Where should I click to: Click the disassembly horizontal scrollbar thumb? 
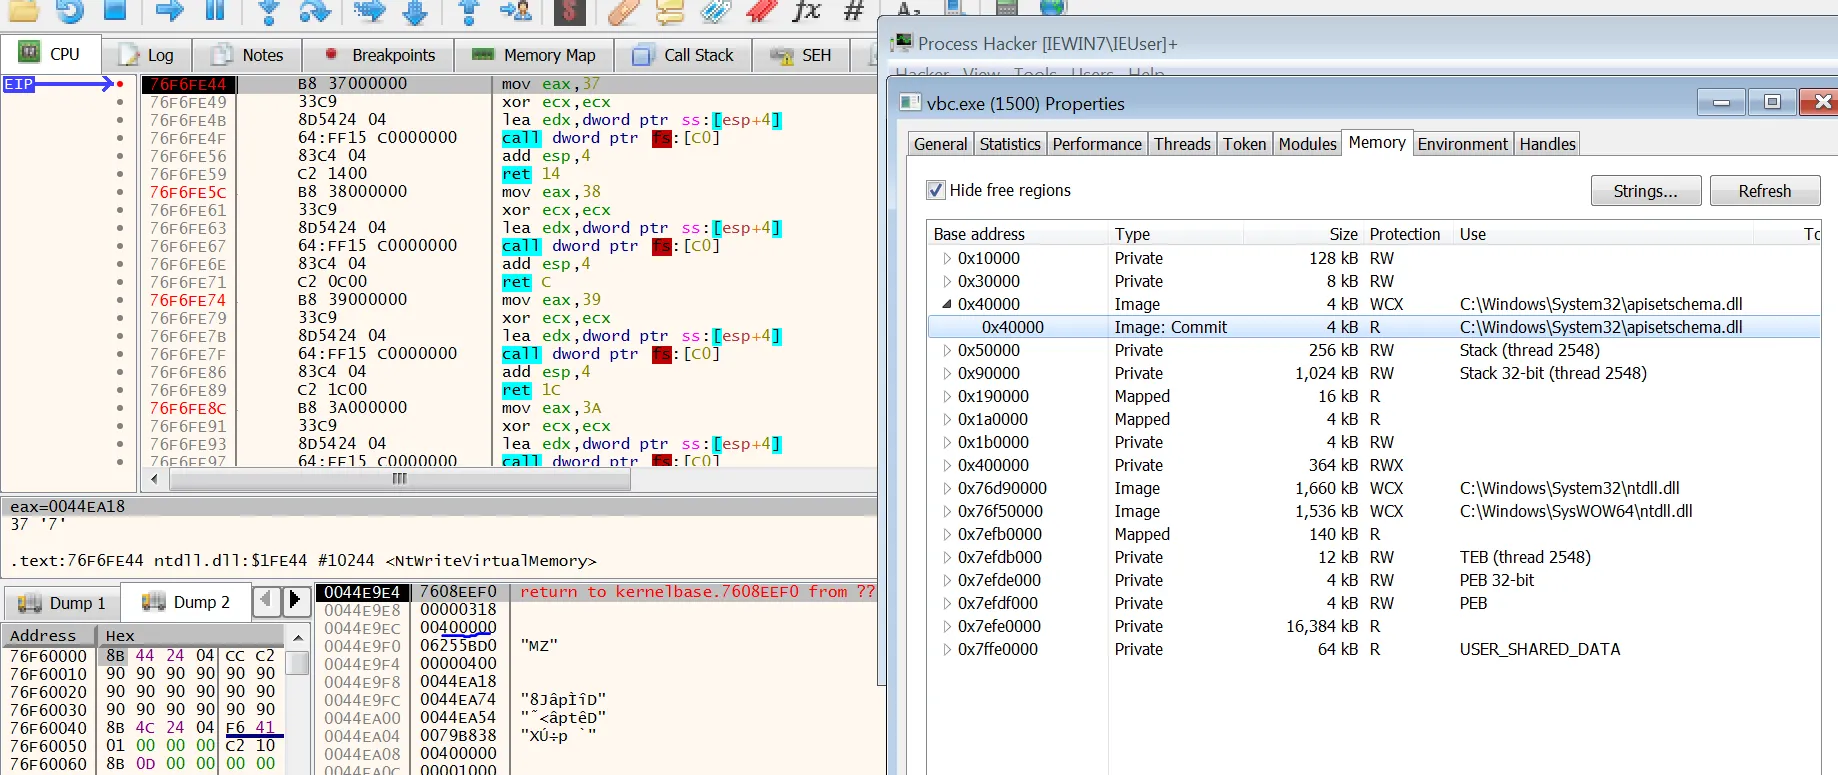click(x=400, y=479)
